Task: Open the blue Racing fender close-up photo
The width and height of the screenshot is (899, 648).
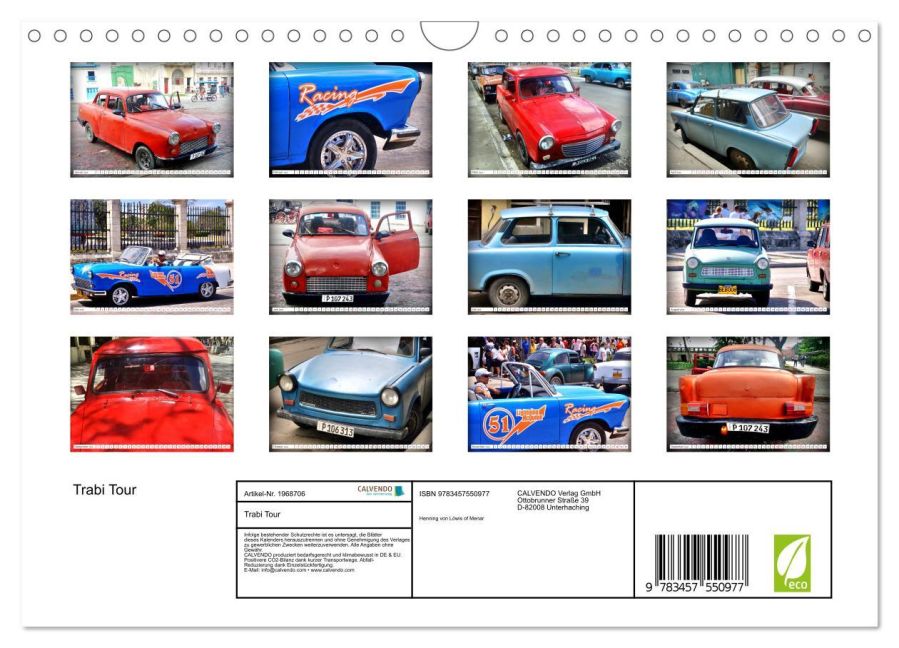Action: [x=350, y=120]
